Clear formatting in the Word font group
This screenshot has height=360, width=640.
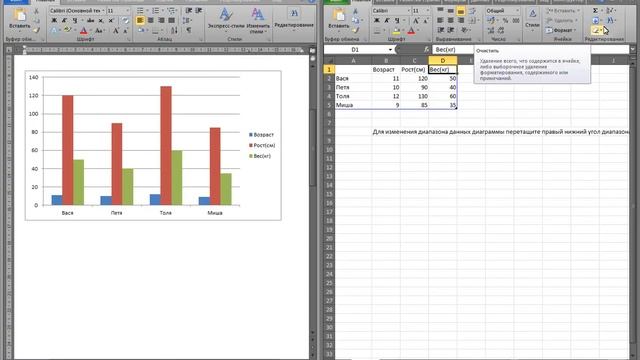tap(125, 20)
